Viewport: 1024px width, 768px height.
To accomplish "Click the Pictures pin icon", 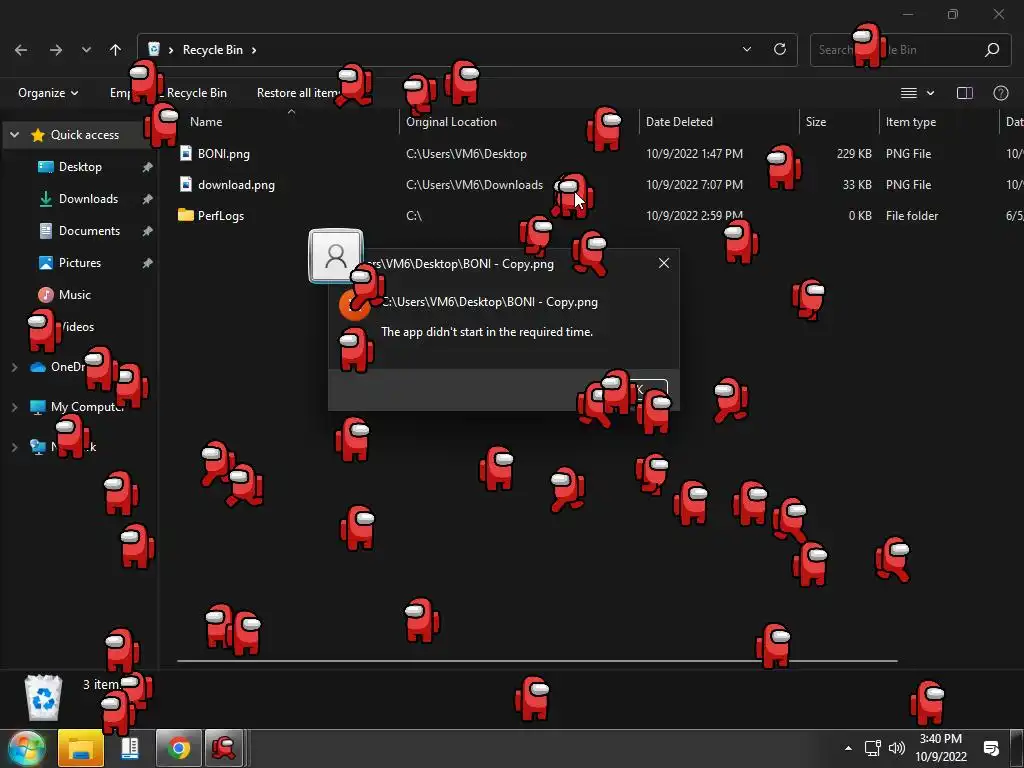I will [x=148, y=263].
